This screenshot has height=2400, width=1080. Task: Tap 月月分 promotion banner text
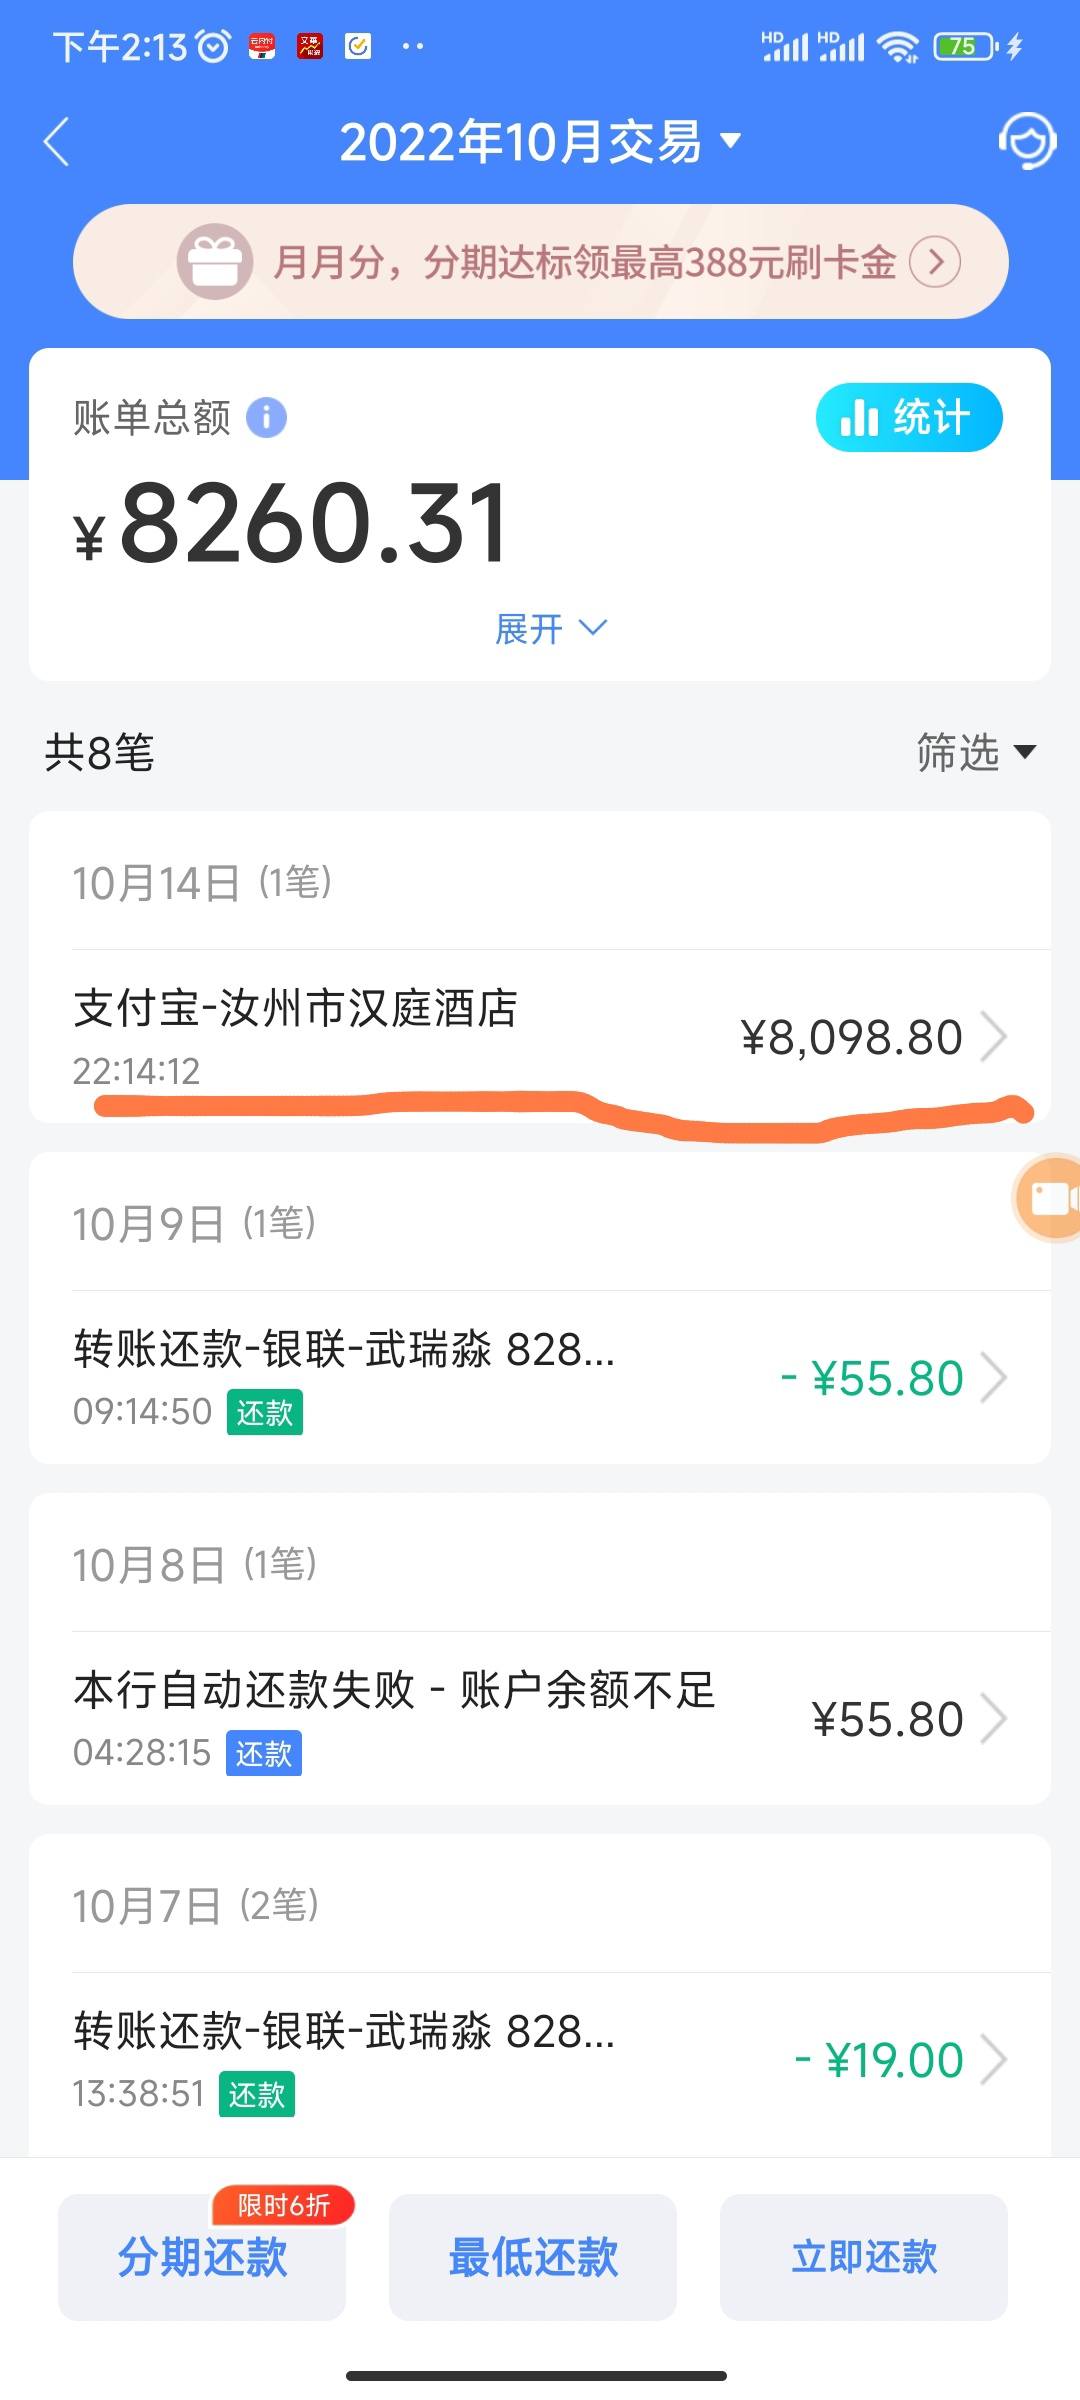point(584,262)
